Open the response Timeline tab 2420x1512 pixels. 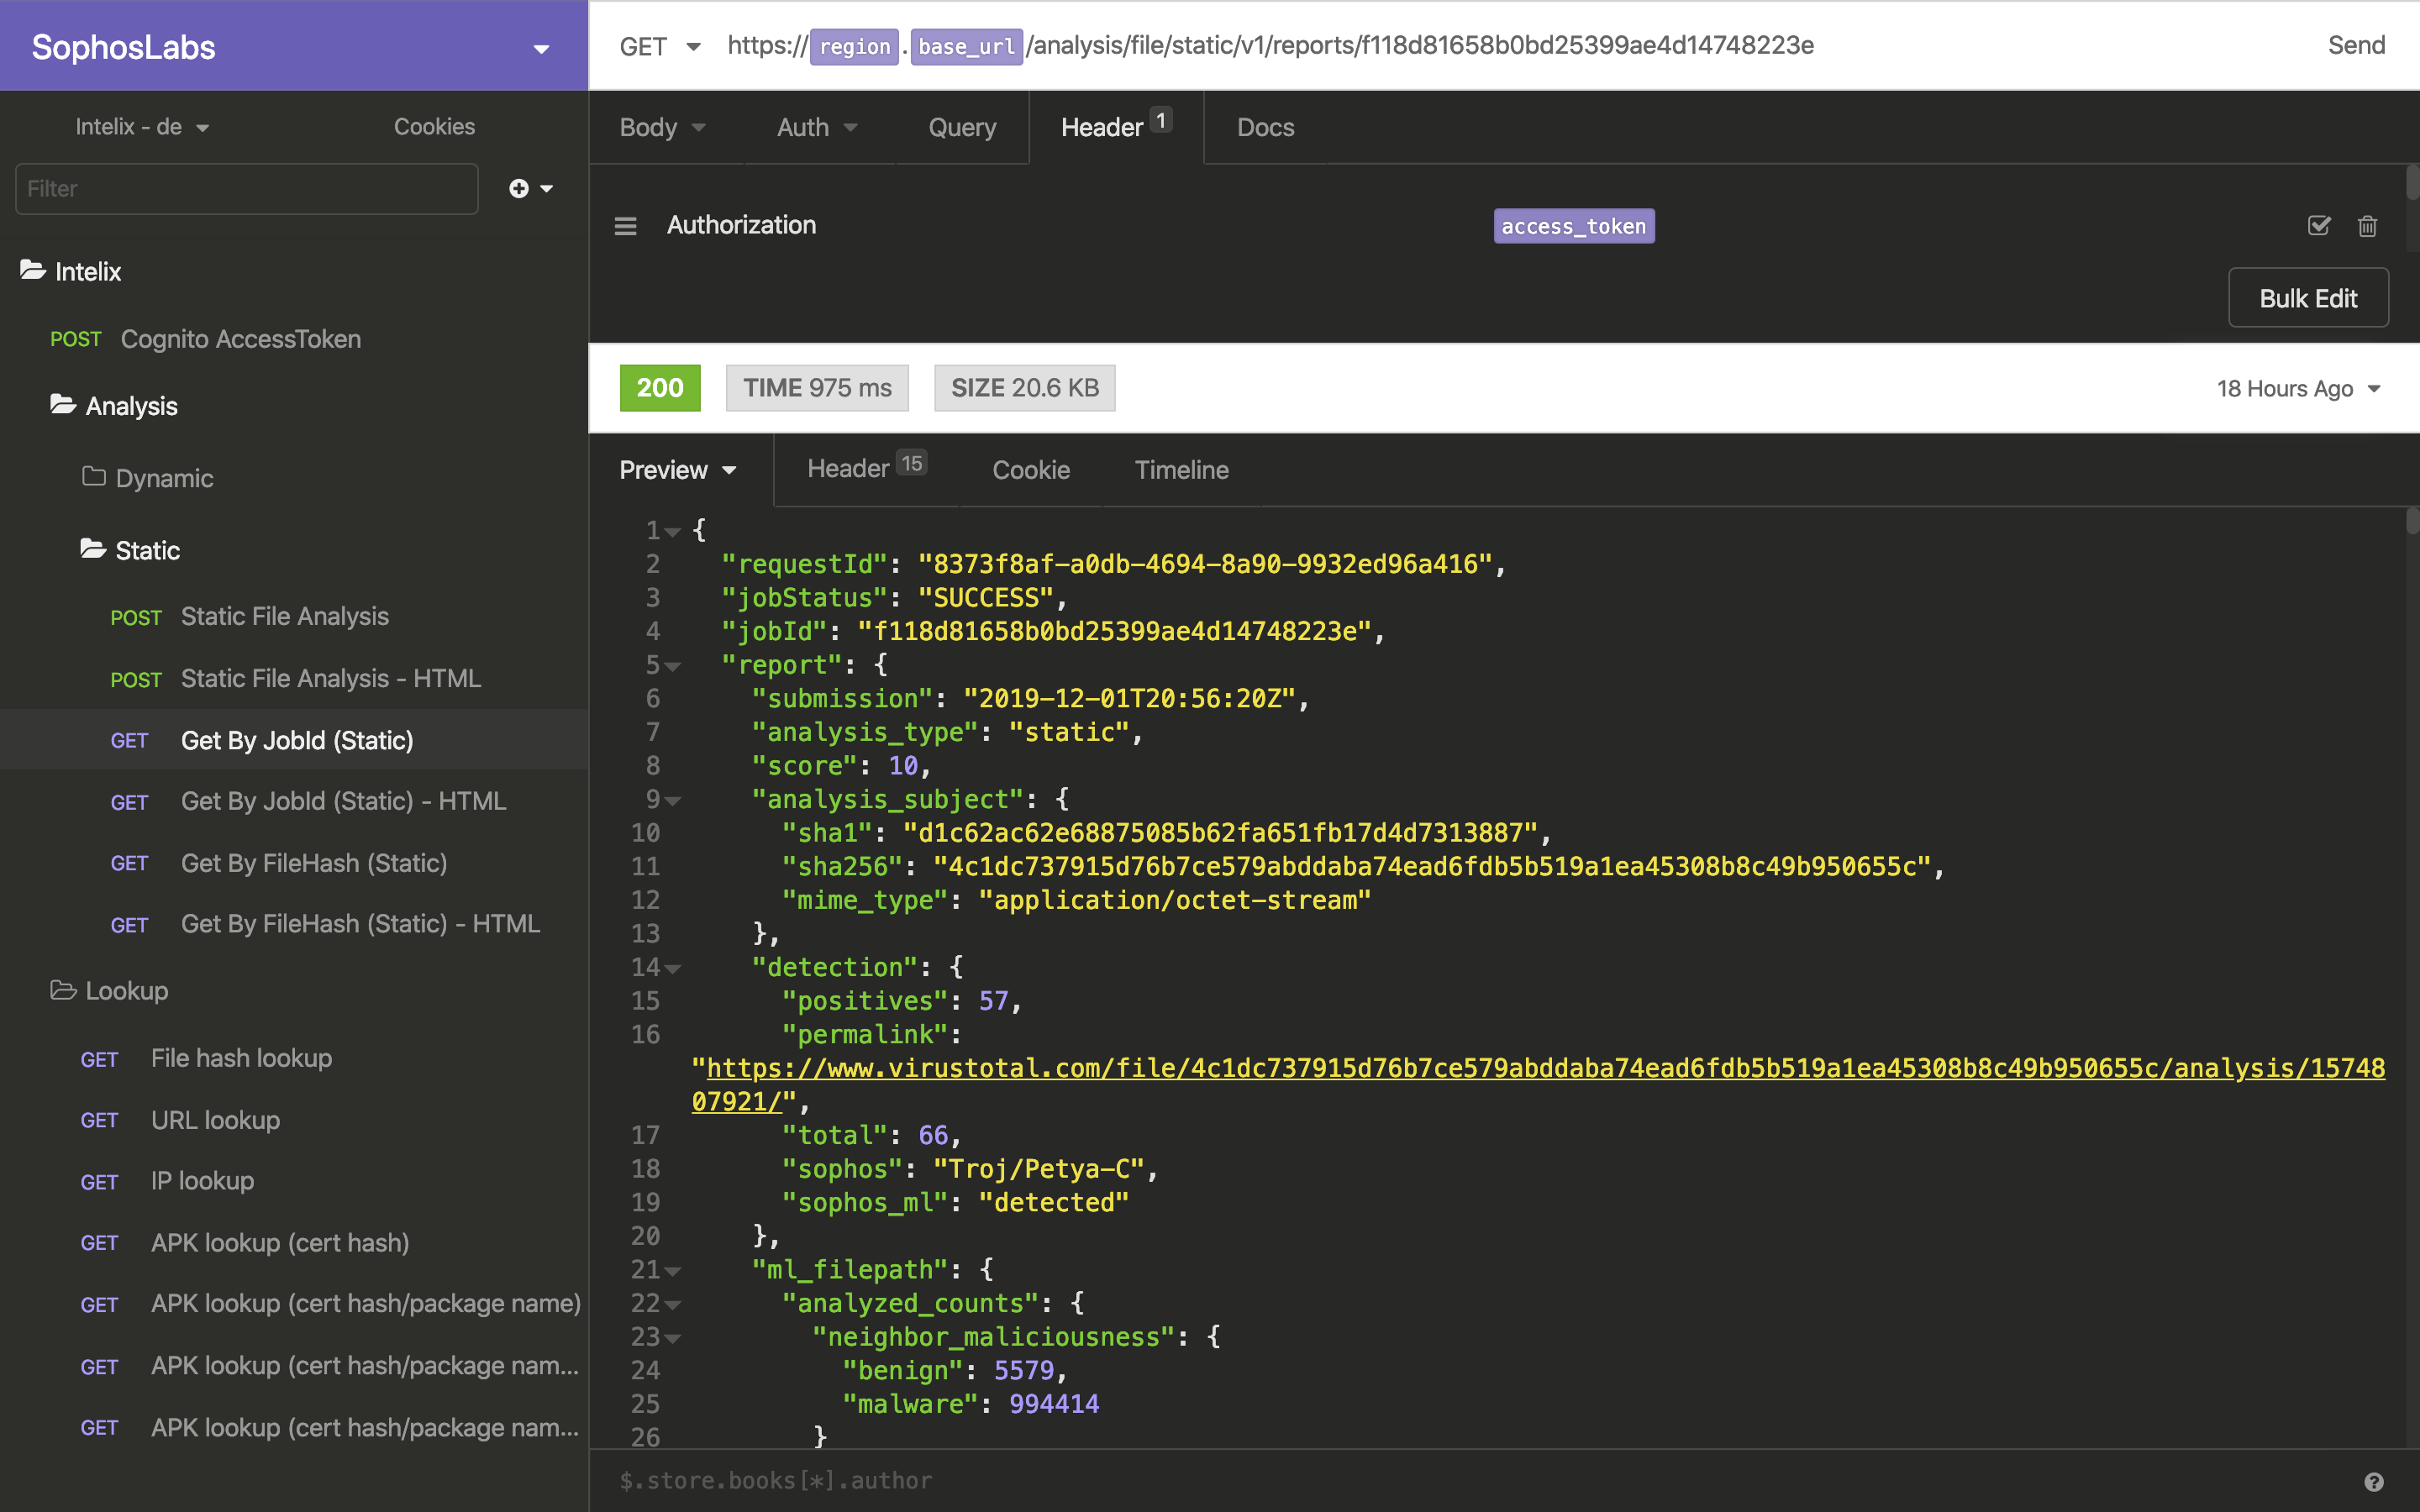pos(1181,470)
